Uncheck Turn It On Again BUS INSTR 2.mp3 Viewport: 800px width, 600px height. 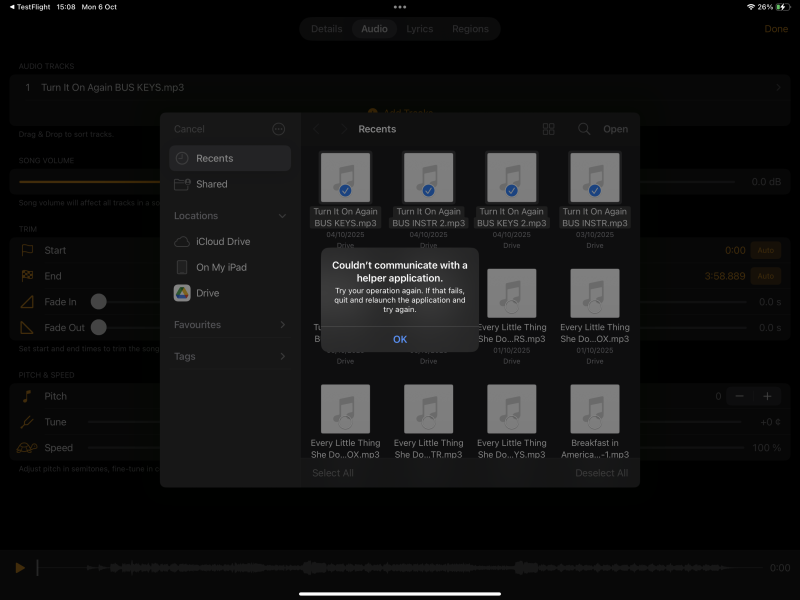click(428, 178)
